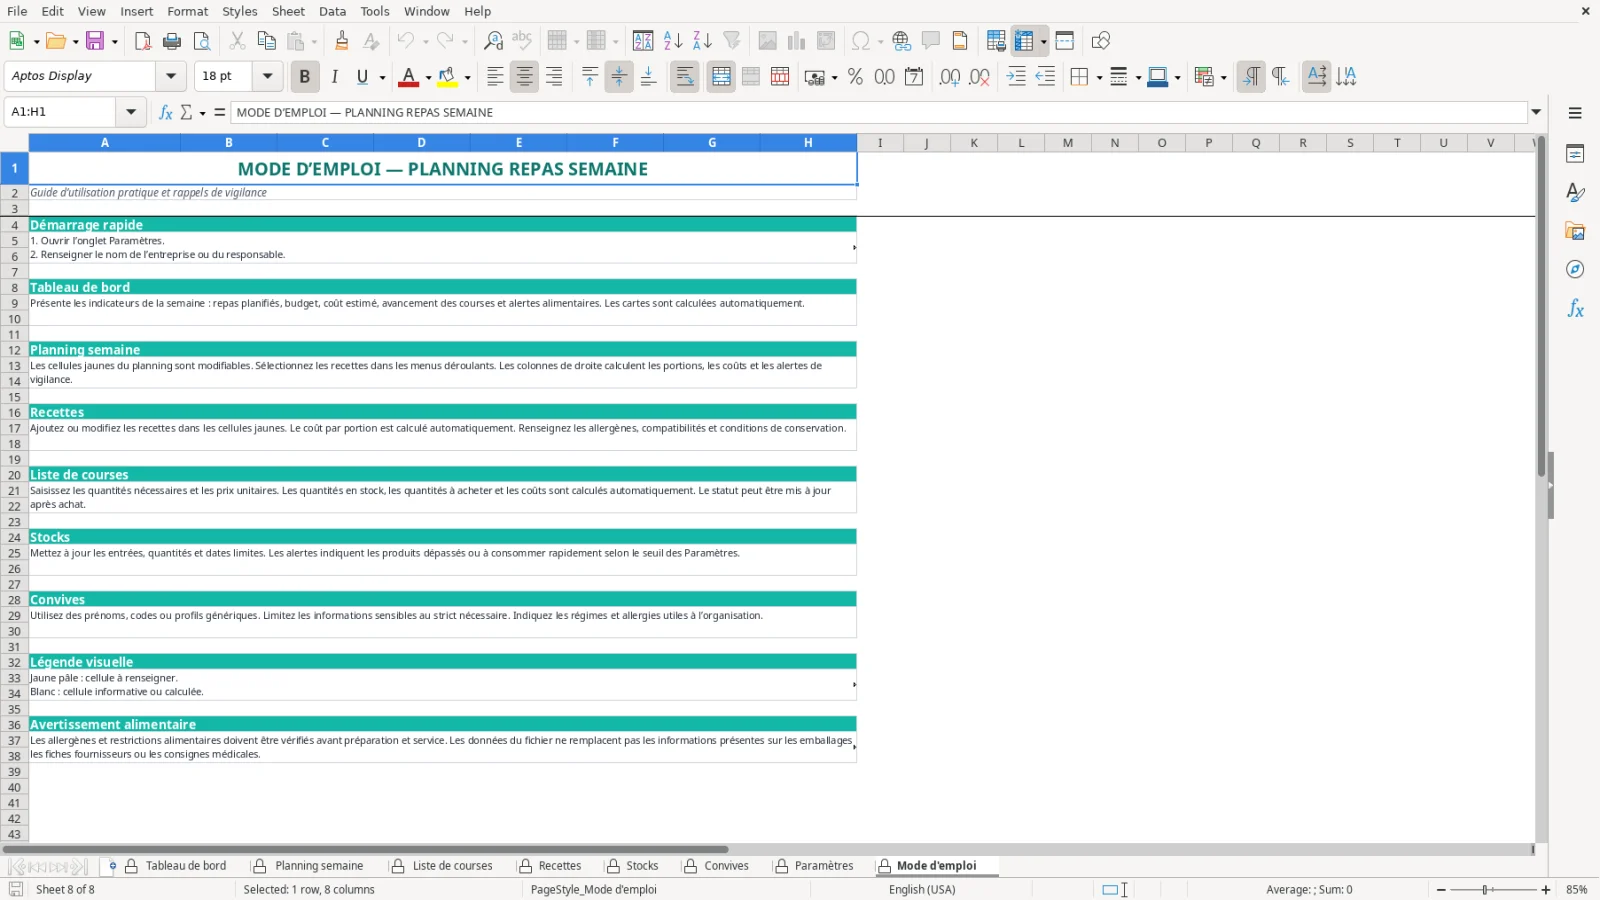Open the Sheet menu
The image size is (1600, 900).
[x=288, y=11]
